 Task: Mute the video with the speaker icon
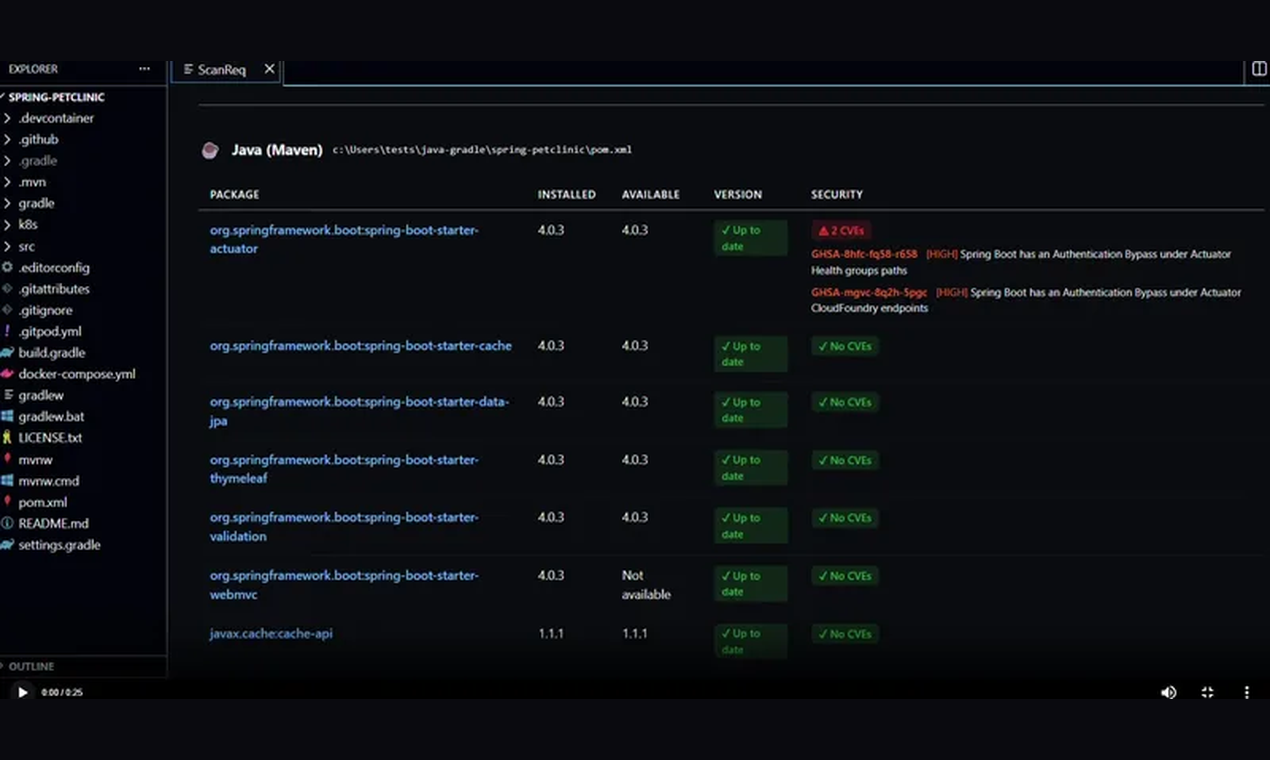click(1168, 692)
